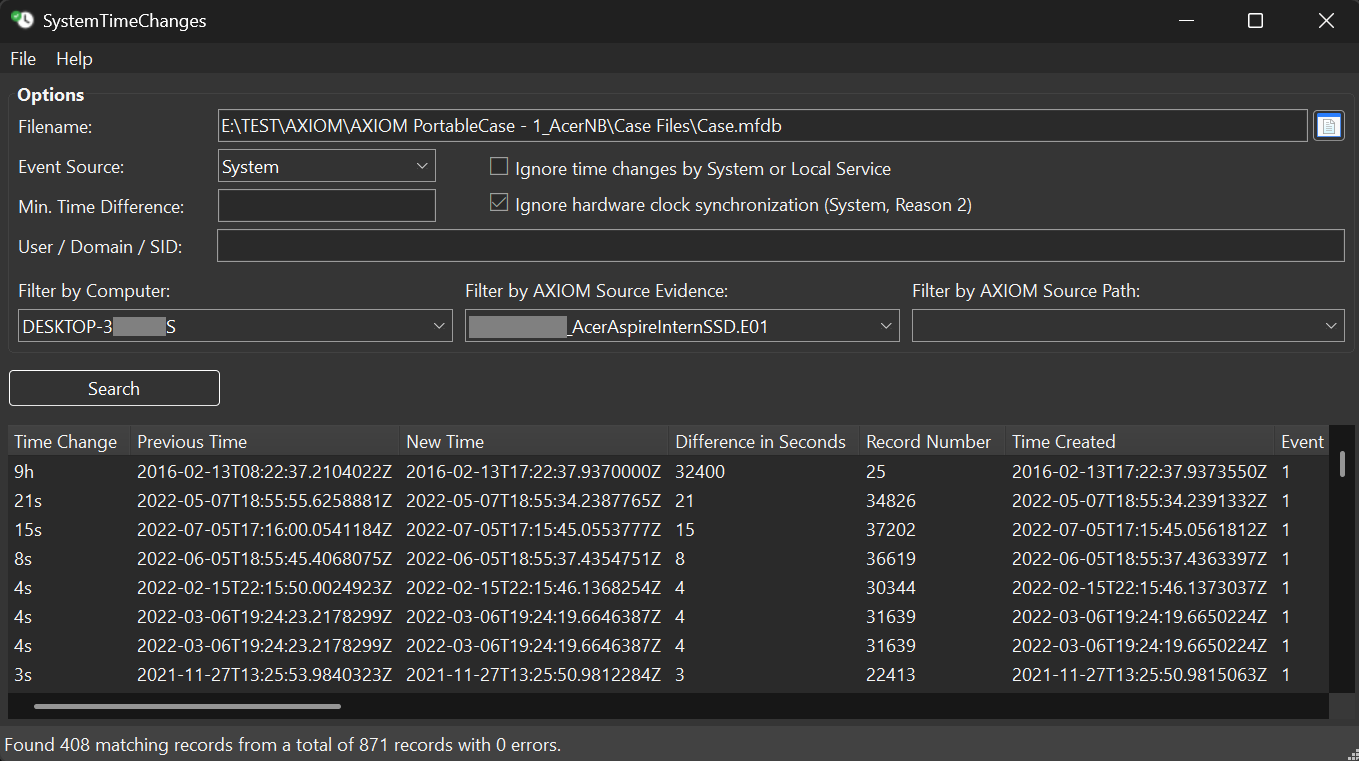Click new time 2022-05-07T18:55:34.2387765Z

[533, 500]
